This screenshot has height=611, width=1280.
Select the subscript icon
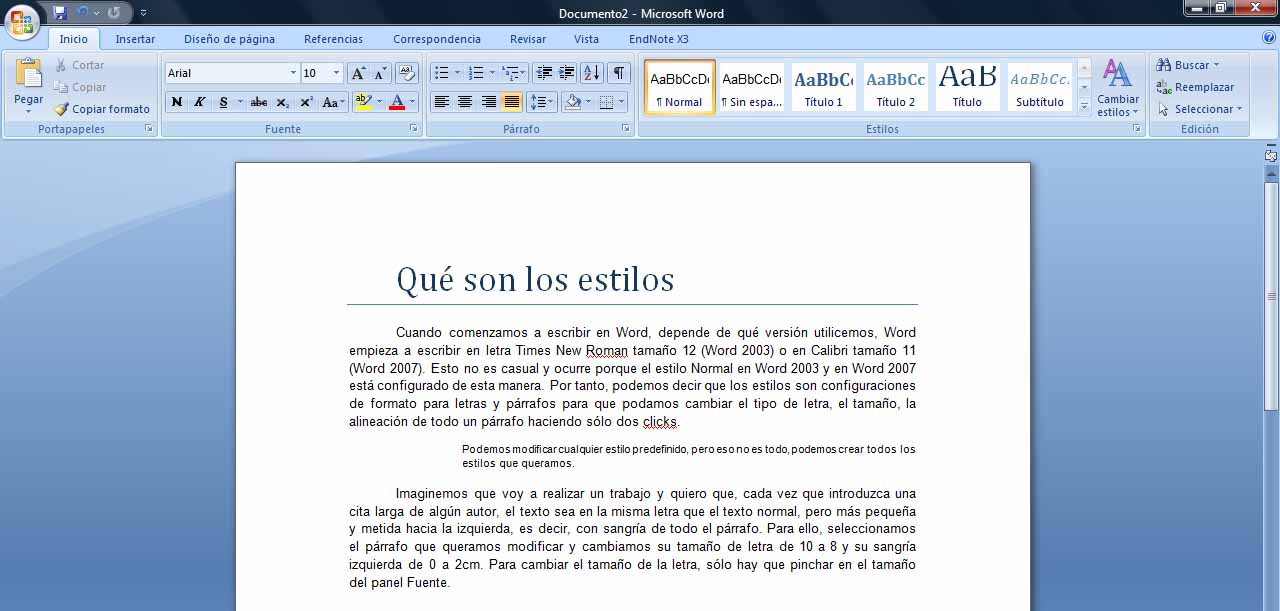(x=284, y=102)
